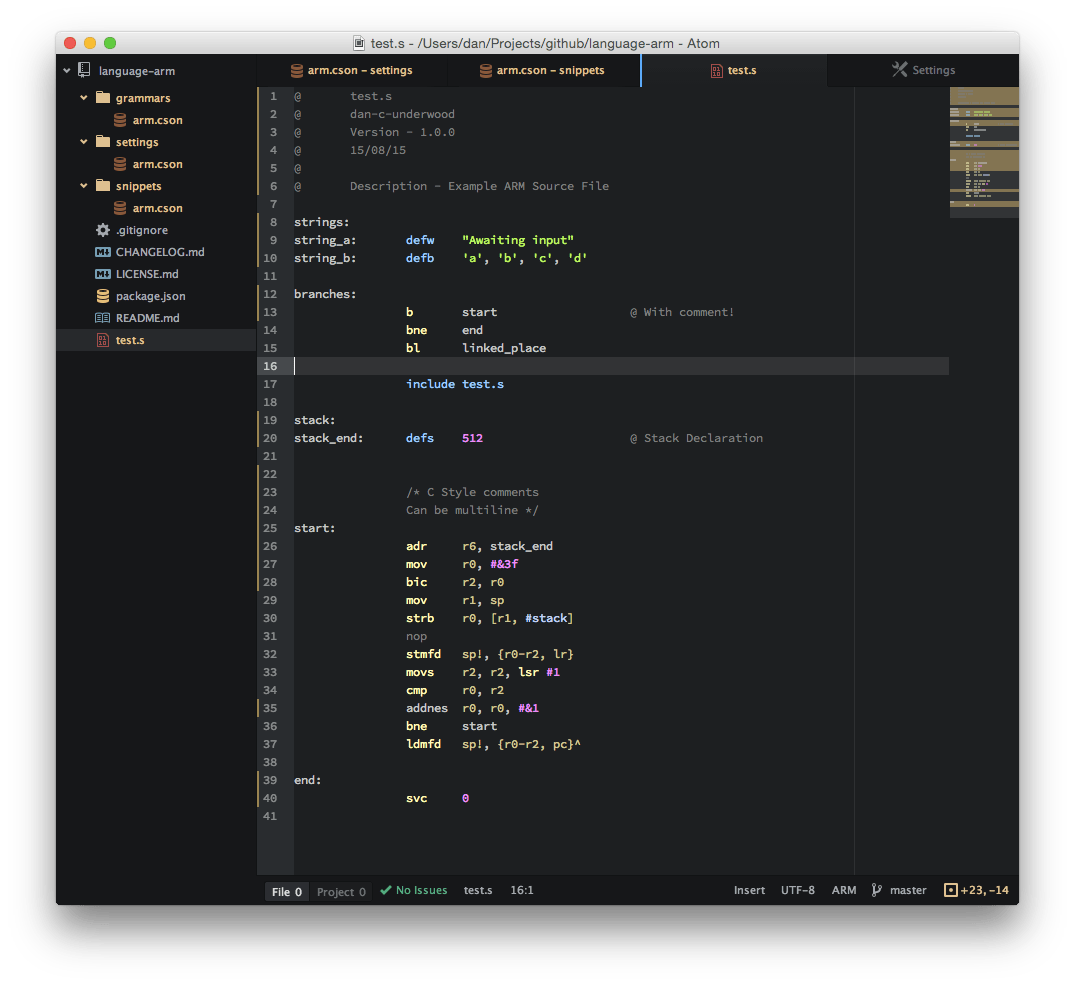
Task: Click the minimap preview pane
Action: coord(983,150)
